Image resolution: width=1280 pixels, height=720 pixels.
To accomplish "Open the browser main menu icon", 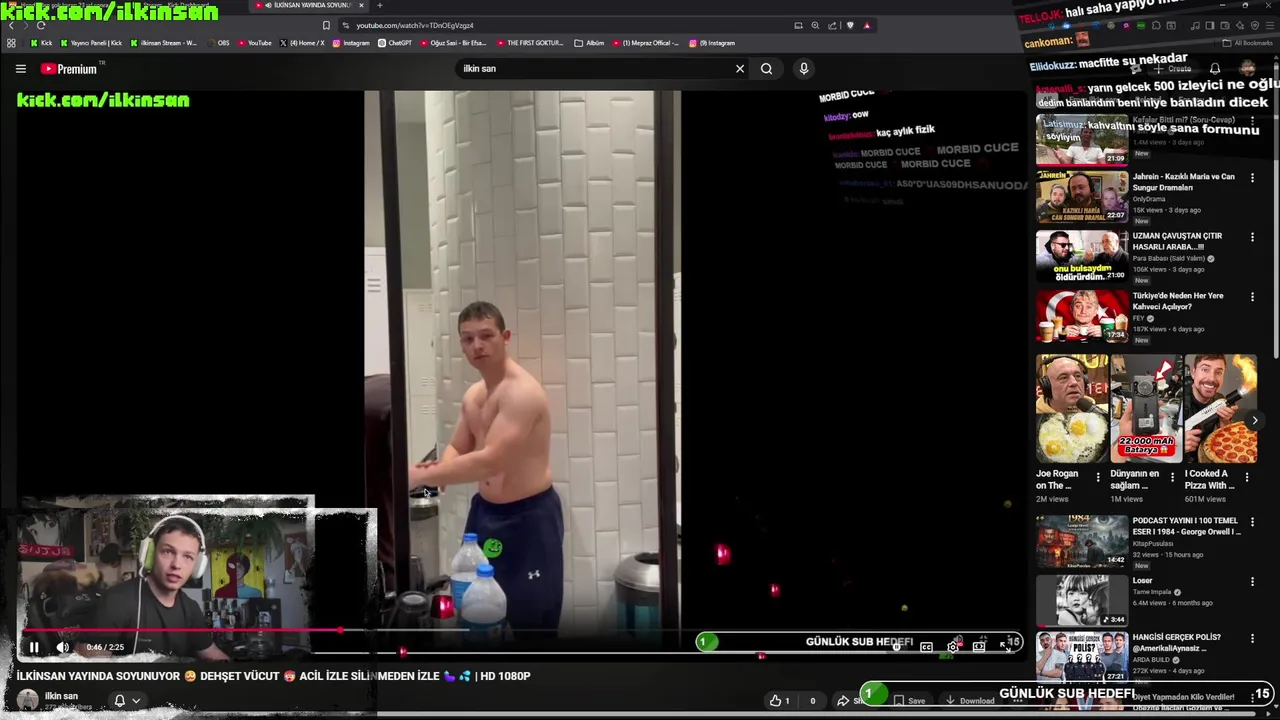I will tap(1271, 25).
